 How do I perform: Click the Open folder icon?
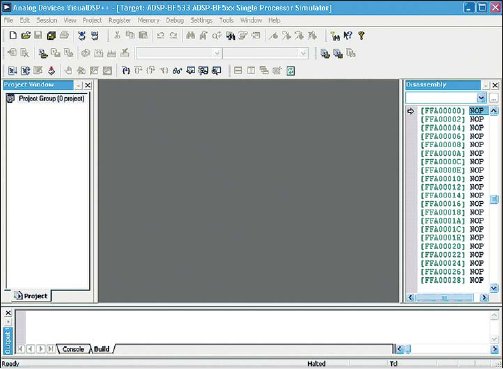click(x=26, y=35)
